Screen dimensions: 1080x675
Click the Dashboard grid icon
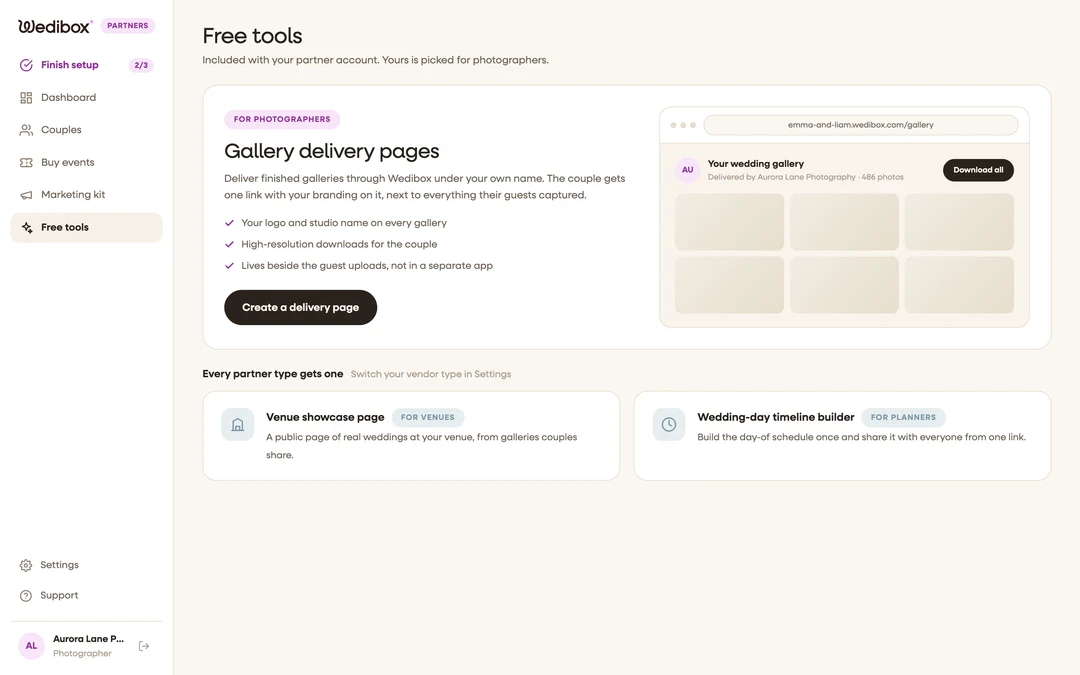pos(26,98)
